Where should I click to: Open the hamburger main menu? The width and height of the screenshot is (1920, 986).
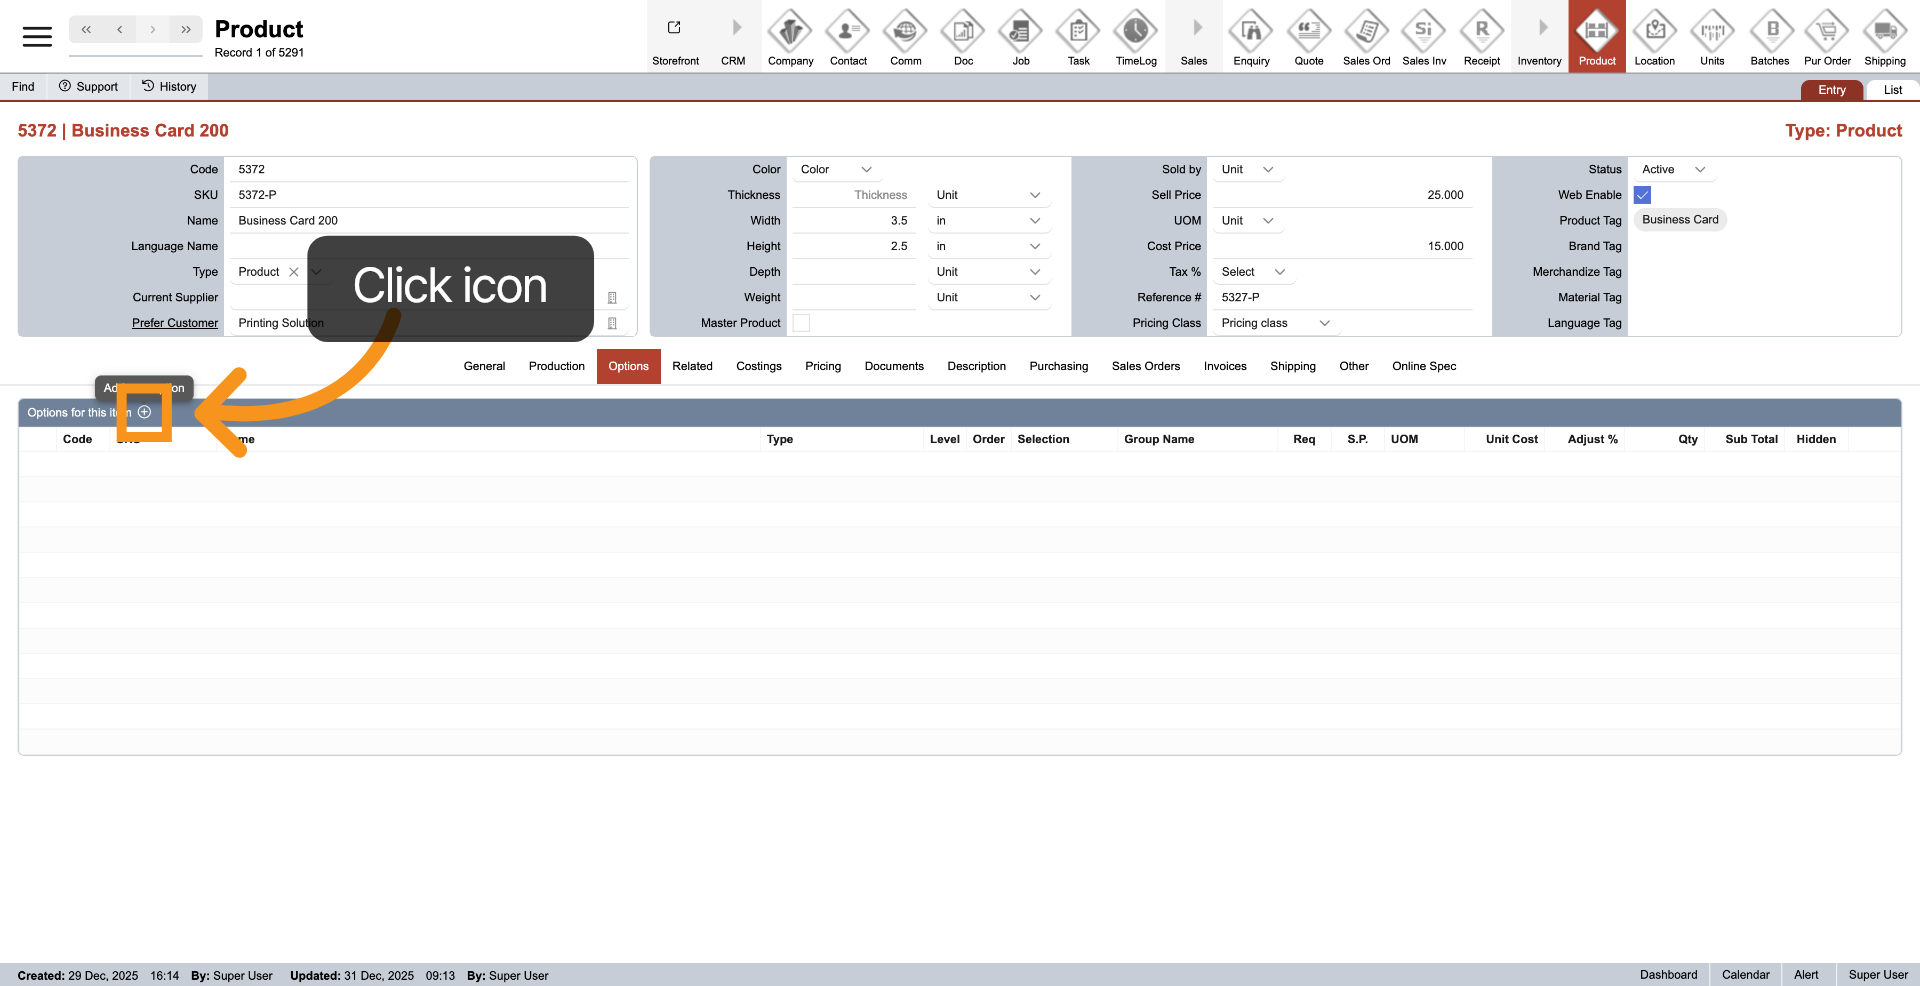click(x=37, y=37)
